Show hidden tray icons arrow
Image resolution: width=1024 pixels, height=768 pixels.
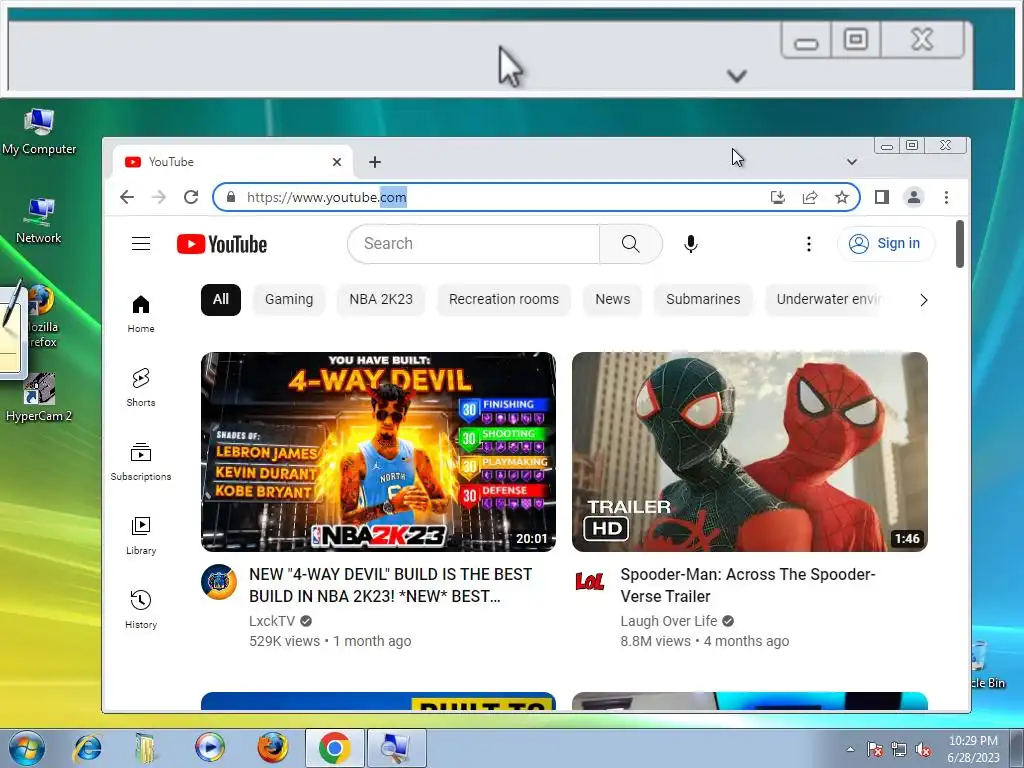(x=850, y=749)
